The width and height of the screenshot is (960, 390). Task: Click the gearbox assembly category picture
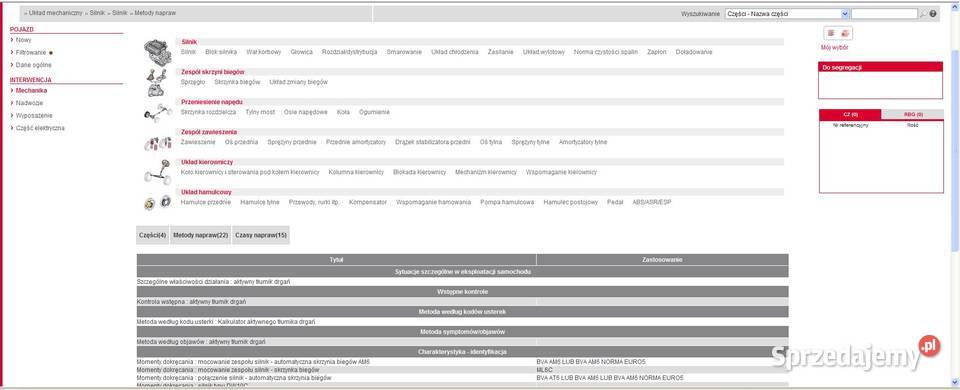[156, 83]
